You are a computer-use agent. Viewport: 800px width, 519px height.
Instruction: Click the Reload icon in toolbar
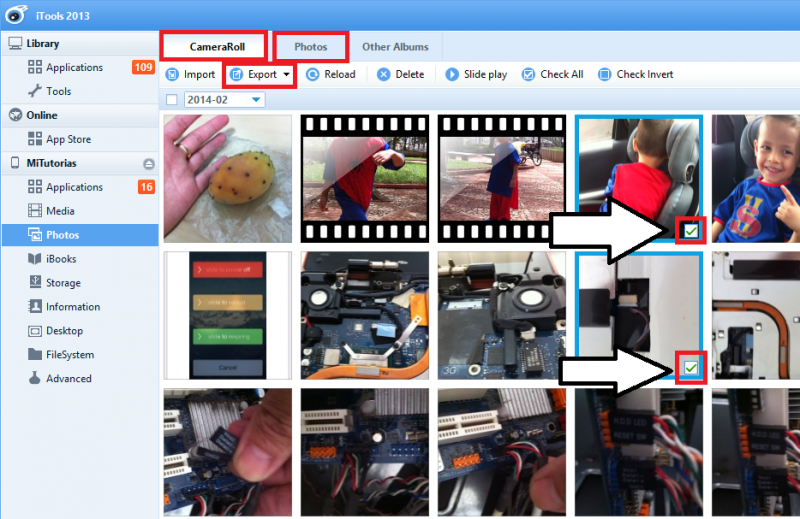click(313, 75)
